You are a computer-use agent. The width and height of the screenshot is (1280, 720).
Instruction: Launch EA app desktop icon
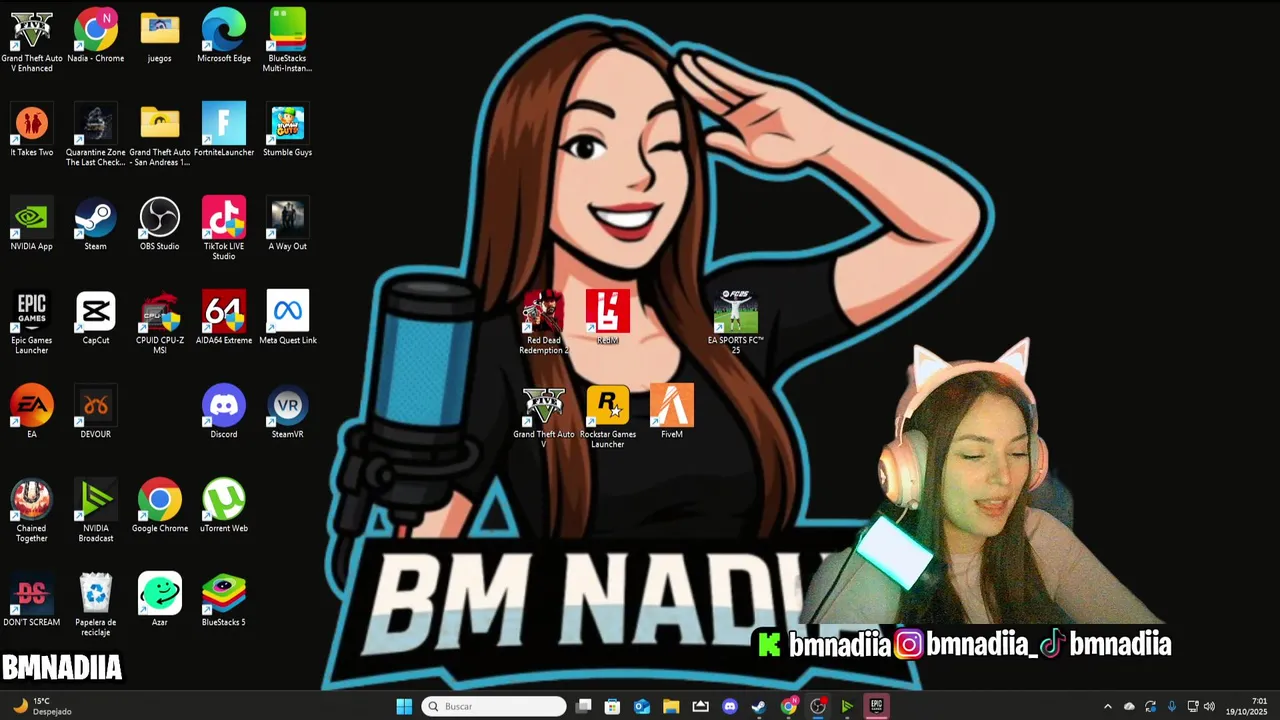(32, 412)
